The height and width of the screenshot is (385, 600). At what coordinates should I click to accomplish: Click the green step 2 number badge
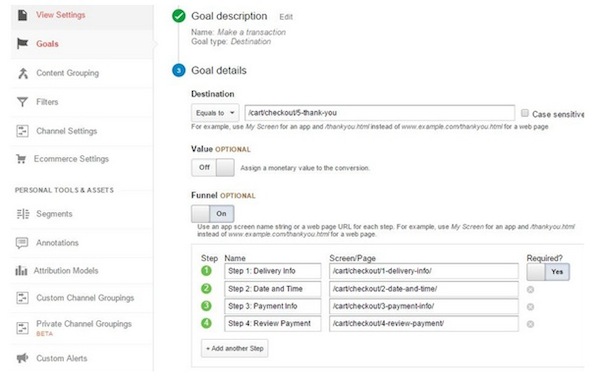click(x=206, y=289)
